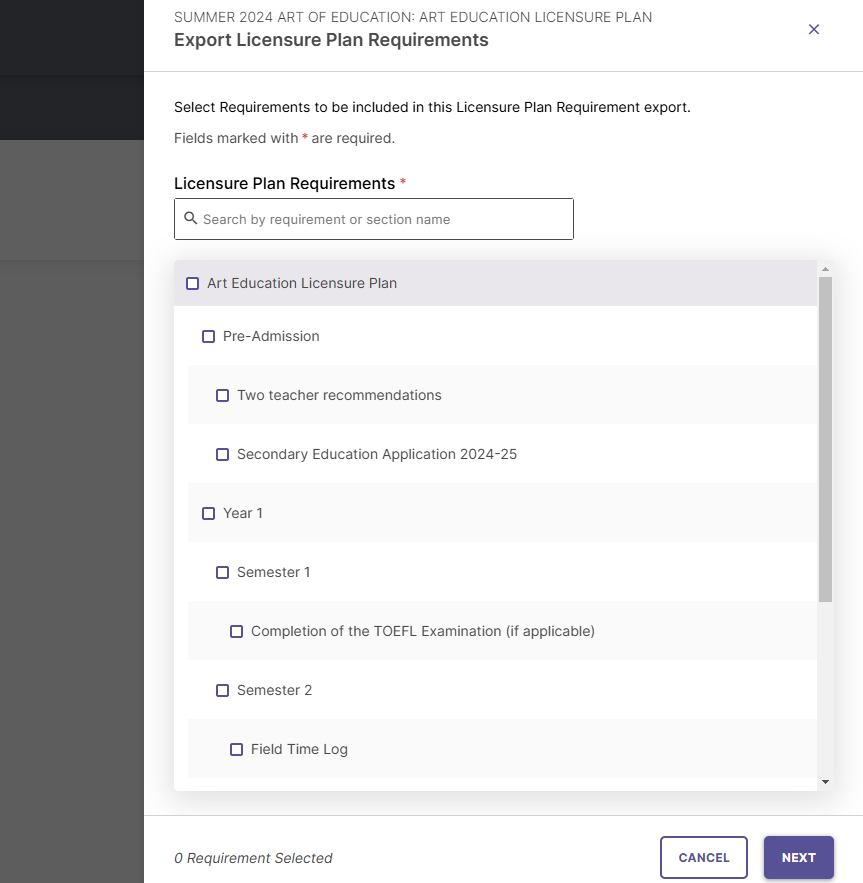Click the scroll down arrow of list
Viewport: 863px width, 883px height.
tap(825, 782)
